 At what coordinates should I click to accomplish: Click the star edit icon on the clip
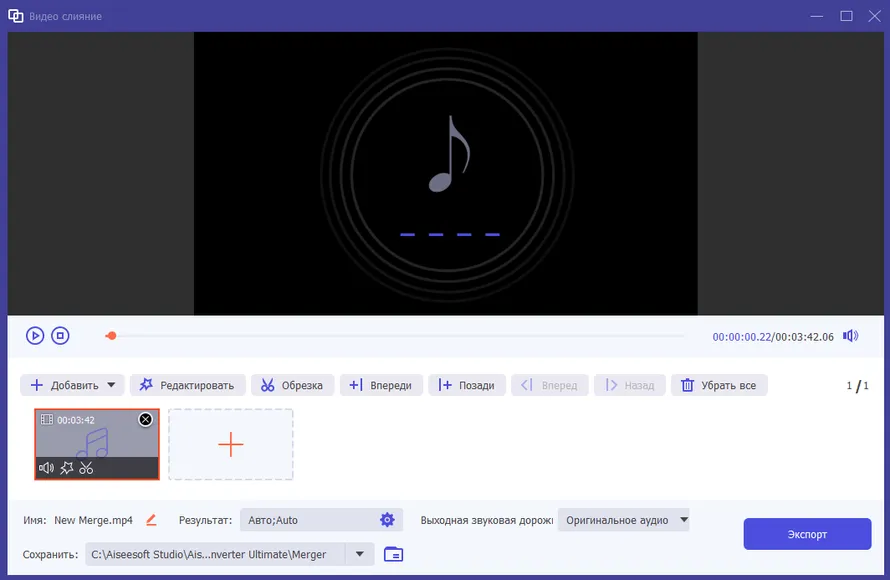tap(67, 468)
